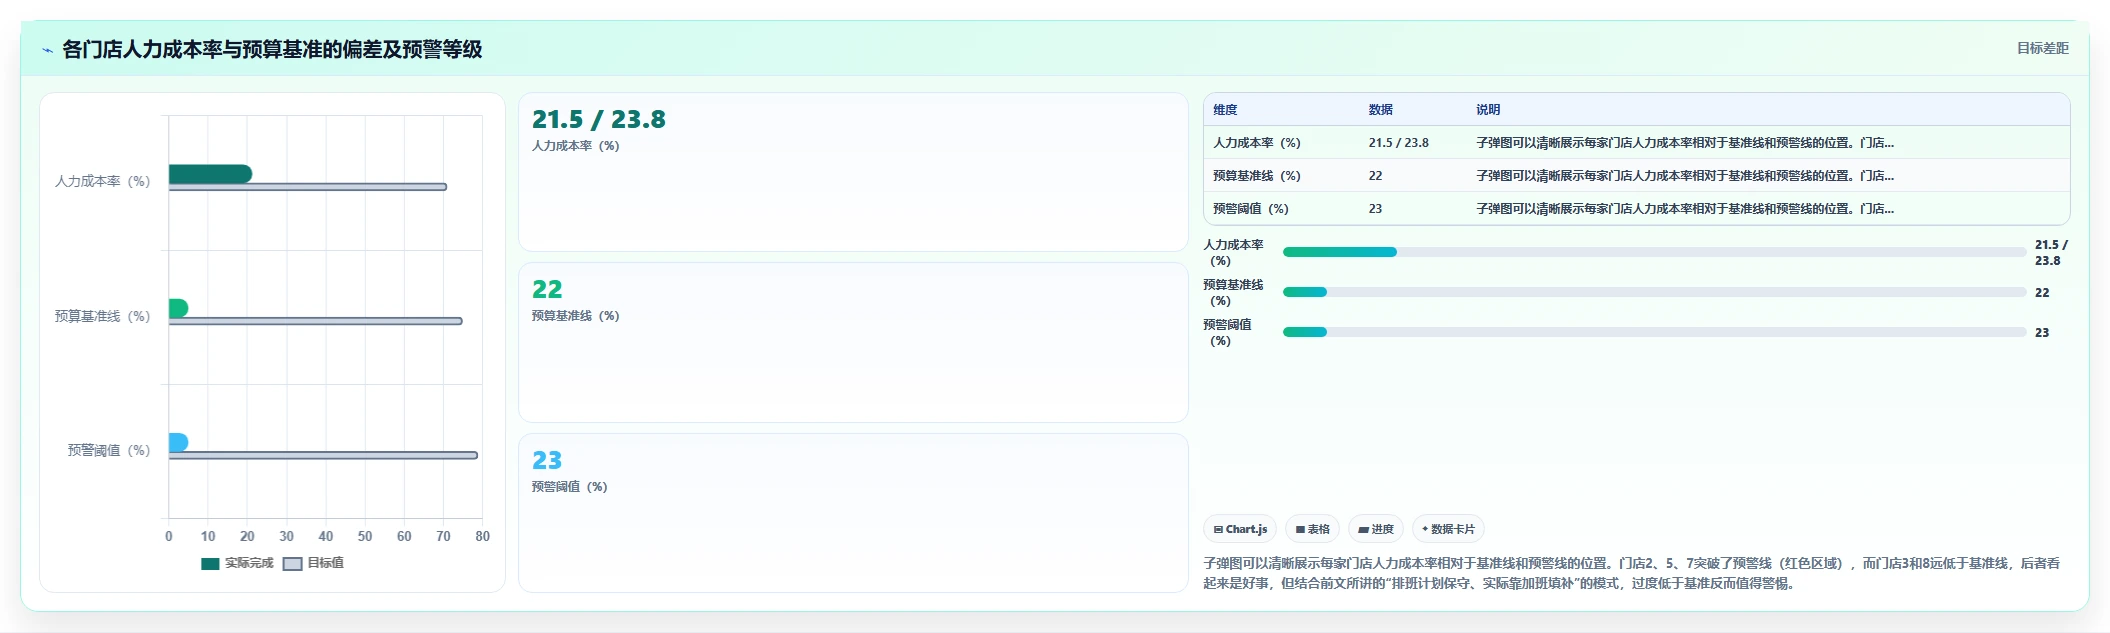2110x633 pixels.
Task: Click the table data cell 21.5 / 23.8
Action: pyautogui.click(x=1399, y=143)
